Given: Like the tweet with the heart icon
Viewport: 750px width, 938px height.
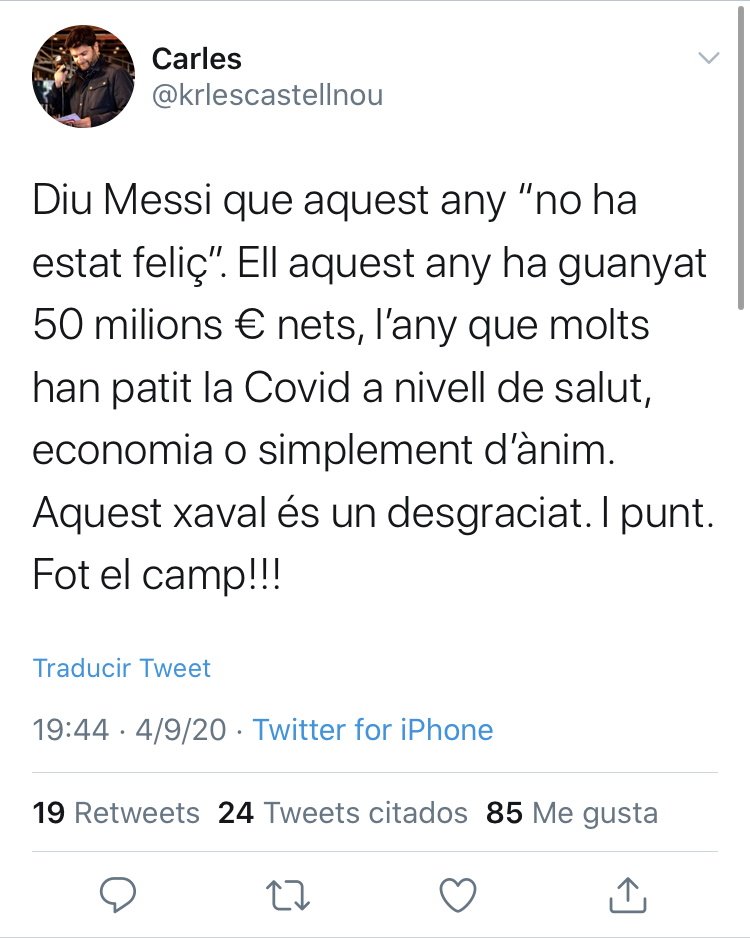Looking at the screenshot, I should (458, 893).
